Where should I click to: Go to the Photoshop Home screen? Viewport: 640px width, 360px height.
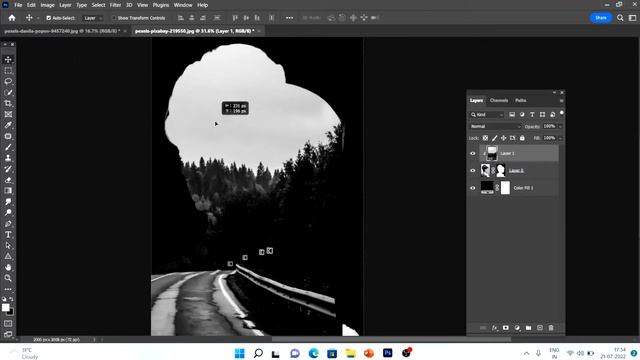click(x=12, y=18)
